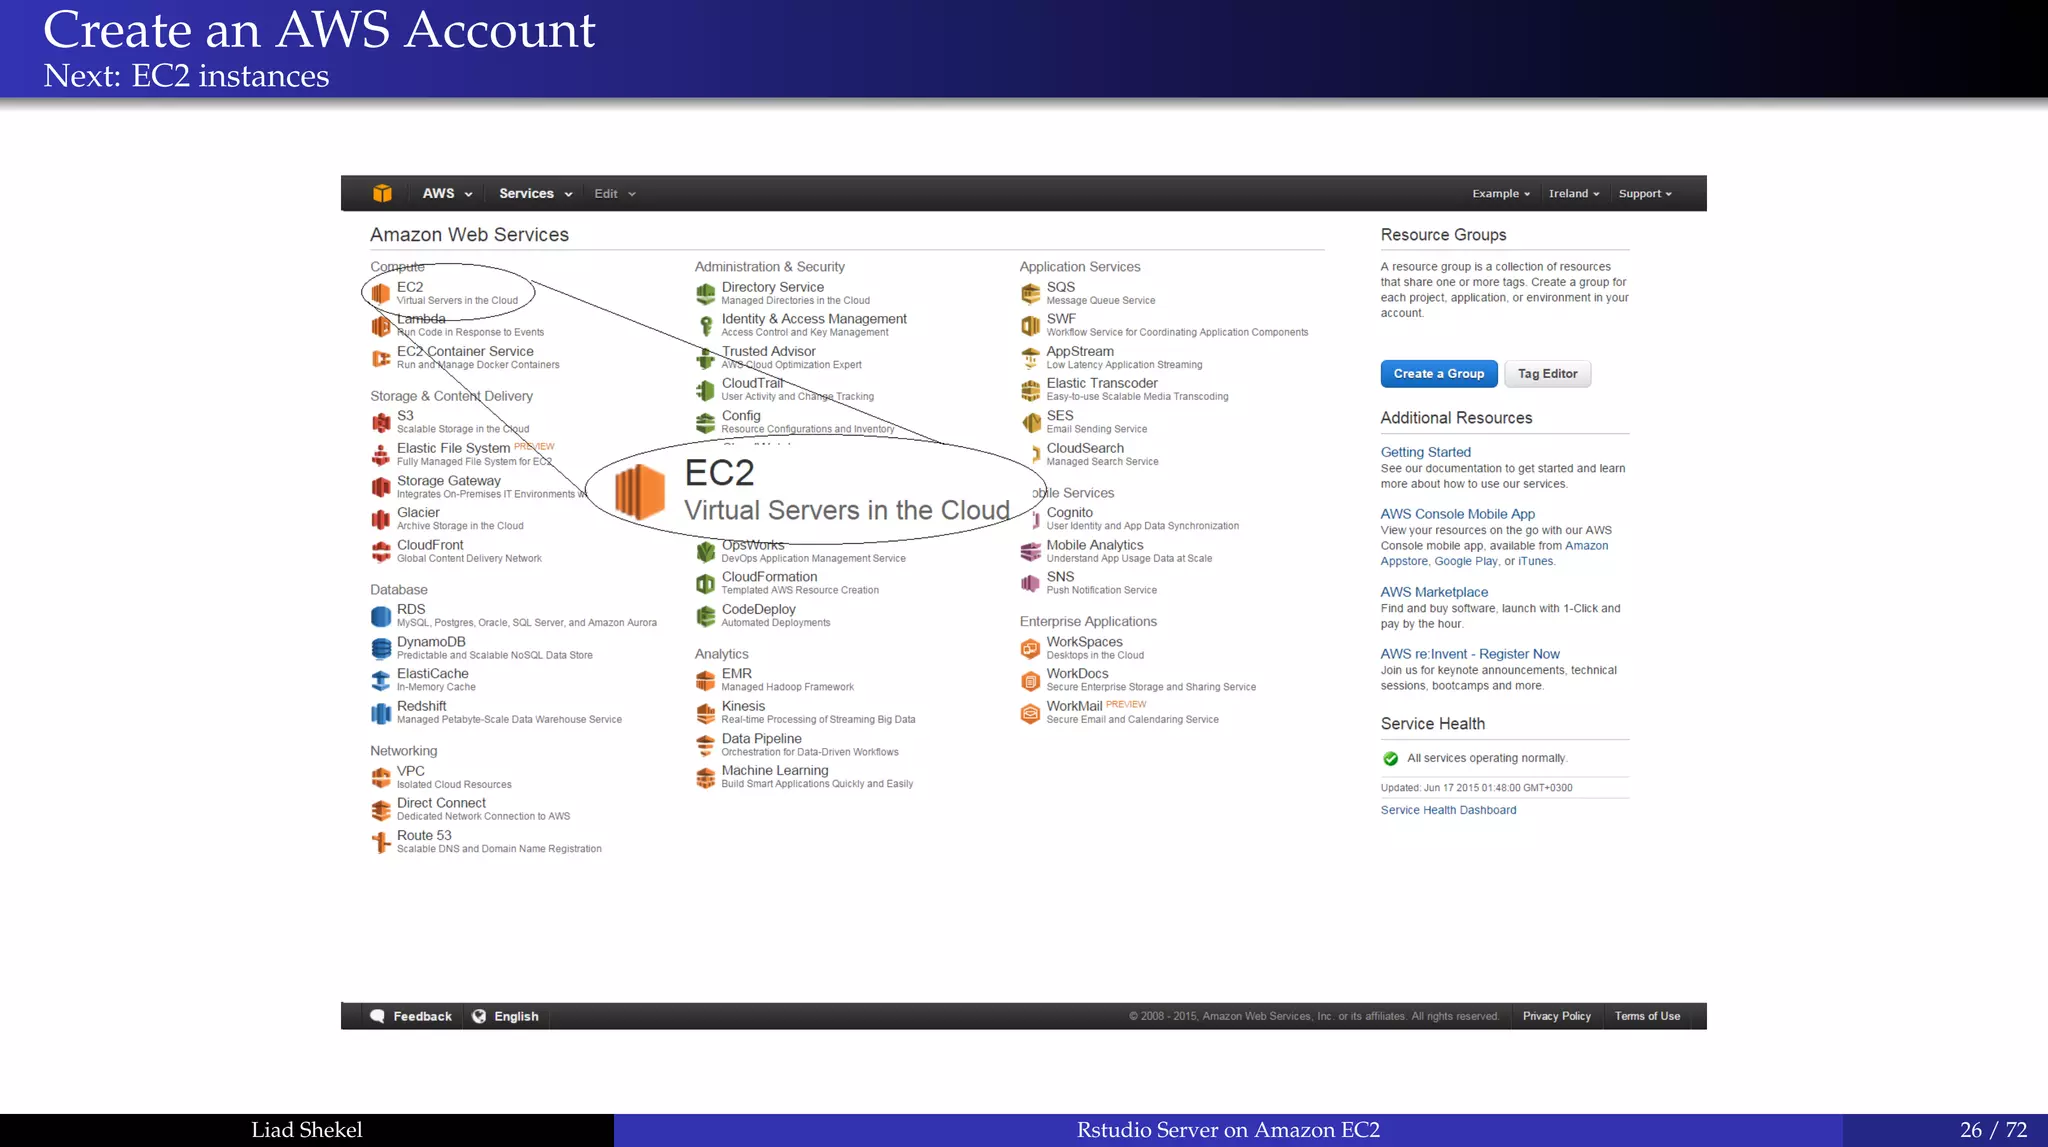Open the Storage Gateway link

point(448,481)
